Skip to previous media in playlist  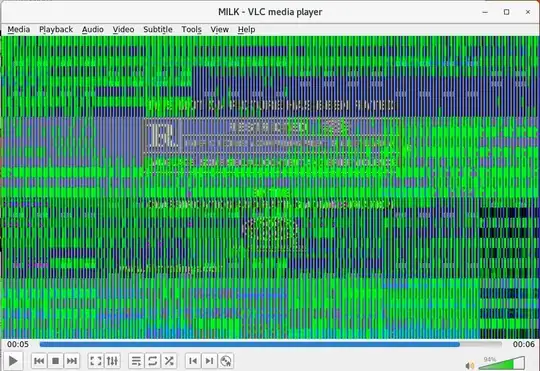[39, 361]
